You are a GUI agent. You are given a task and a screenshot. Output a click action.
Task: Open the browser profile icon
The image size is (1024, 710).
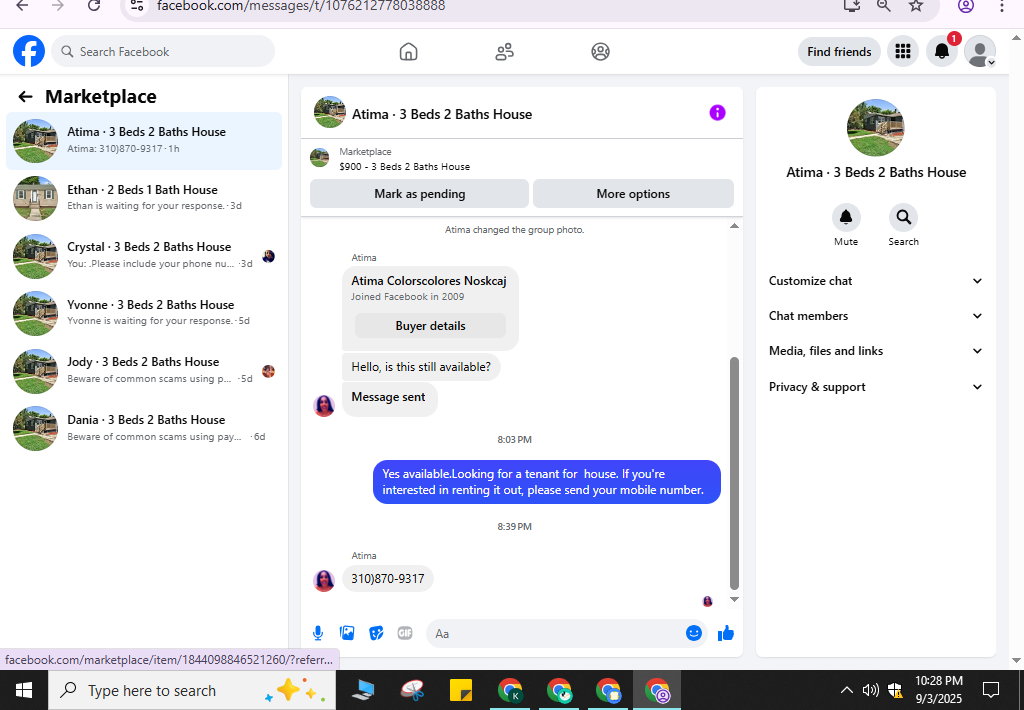[x=966, y=6]
